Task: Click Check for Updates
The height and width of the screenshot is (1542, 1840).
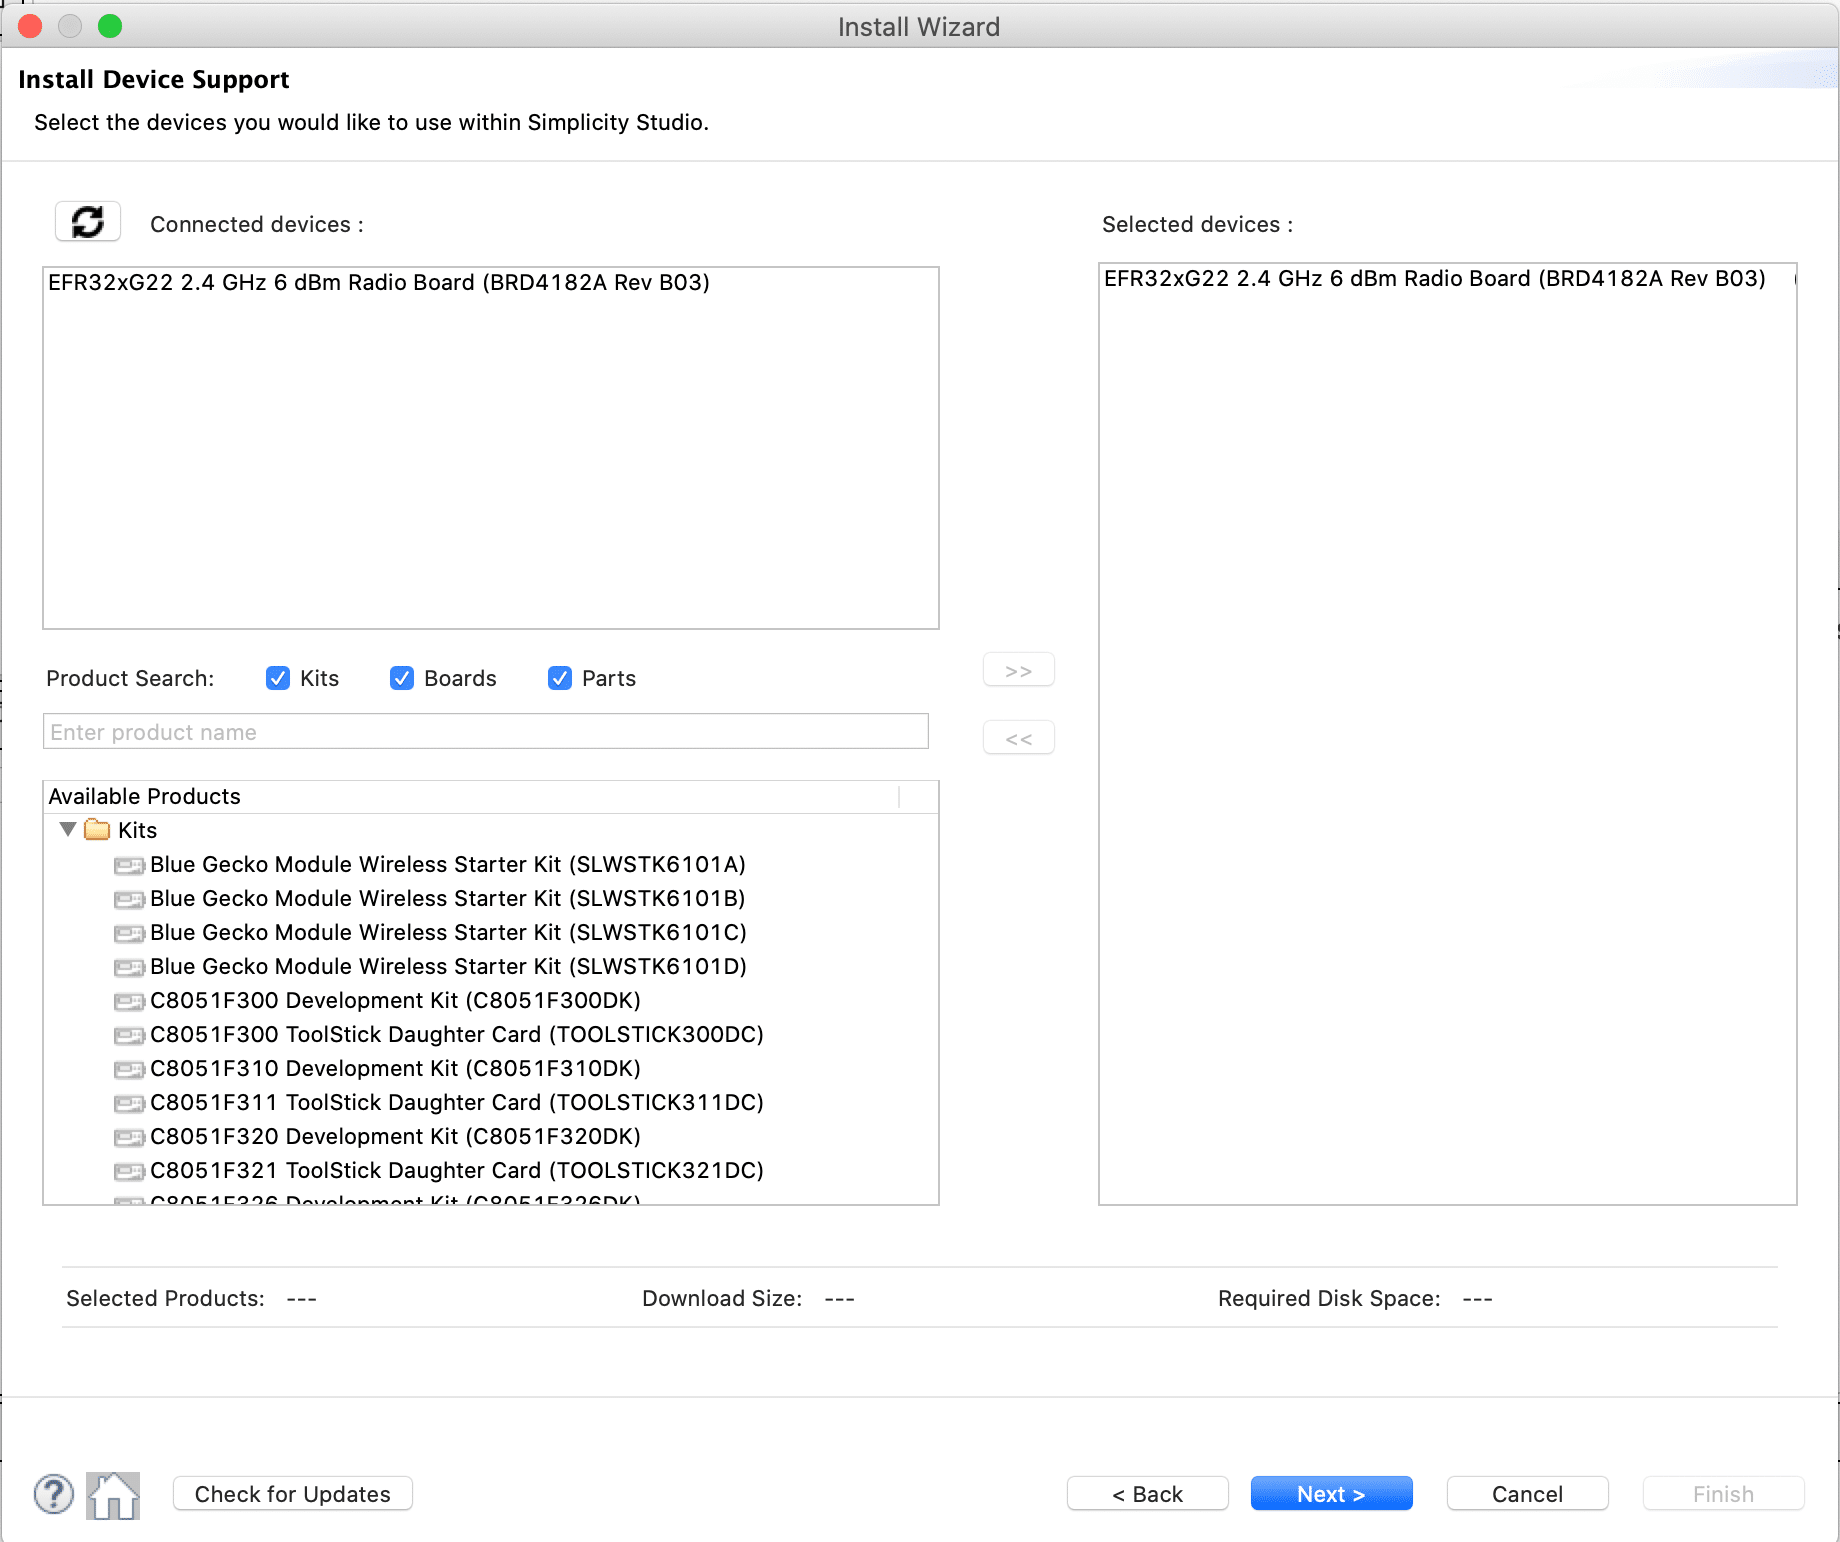Action: click(x=292, y=1494)
